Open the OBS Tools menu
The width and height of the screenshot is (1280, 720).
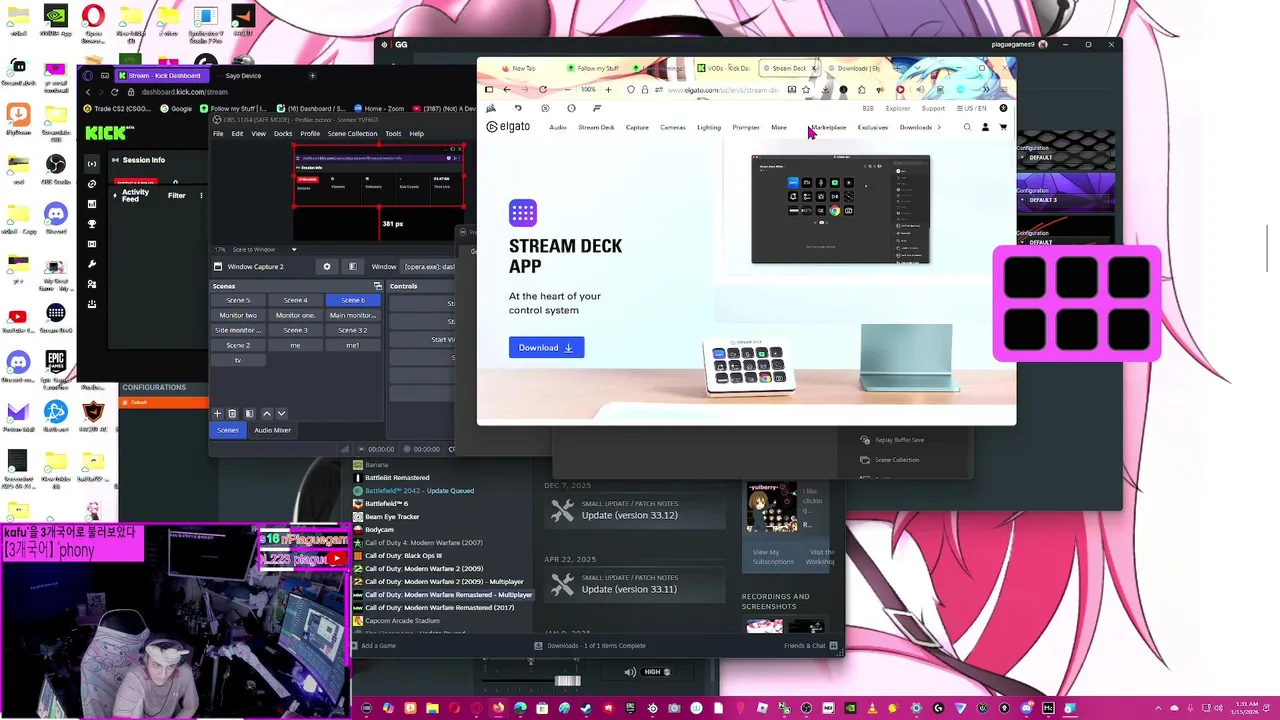(393, 134)
